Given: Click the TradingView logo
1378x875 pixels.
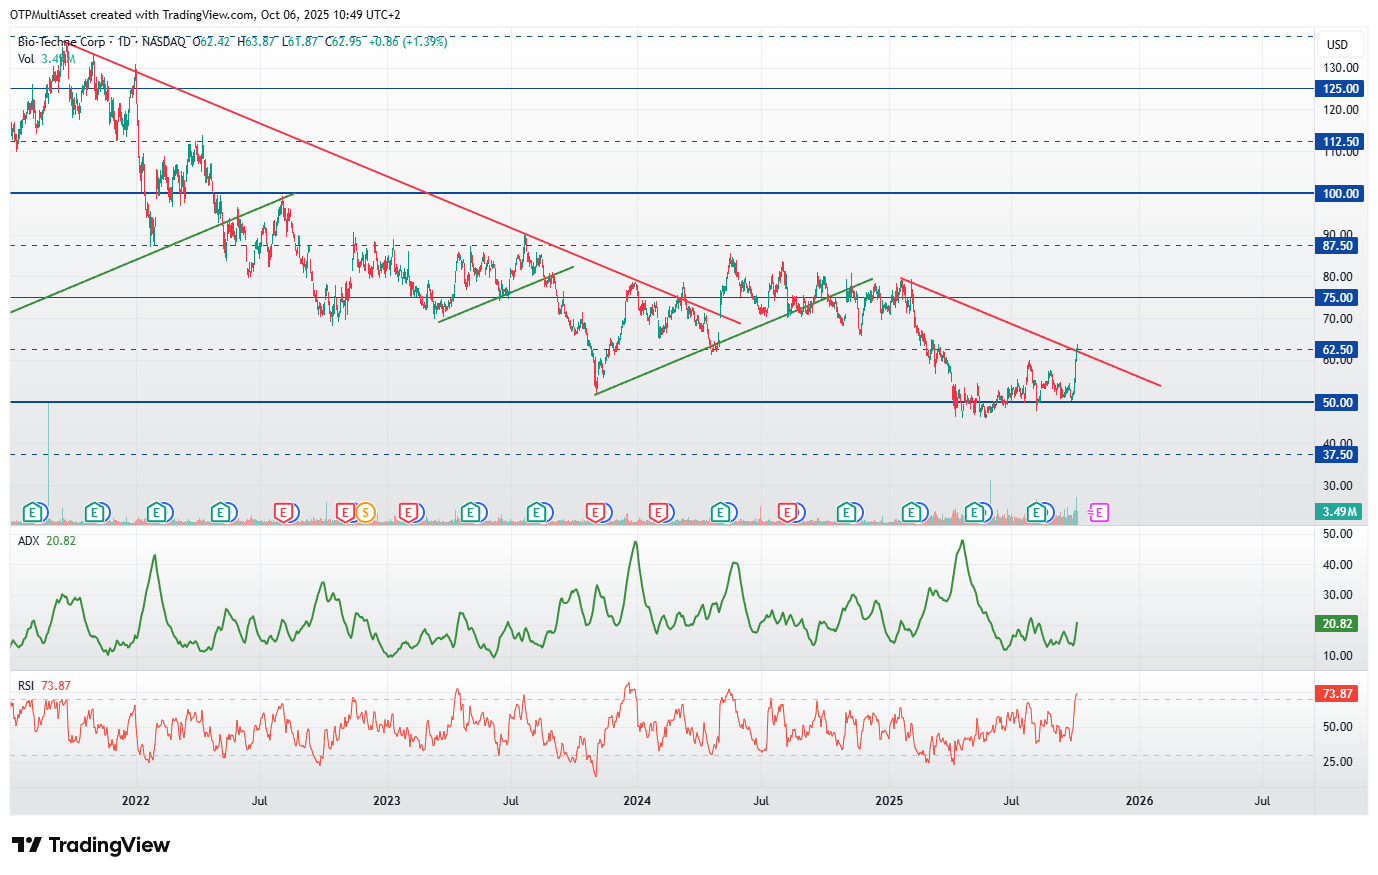Looking at the screenshot, I should [91, 845].
